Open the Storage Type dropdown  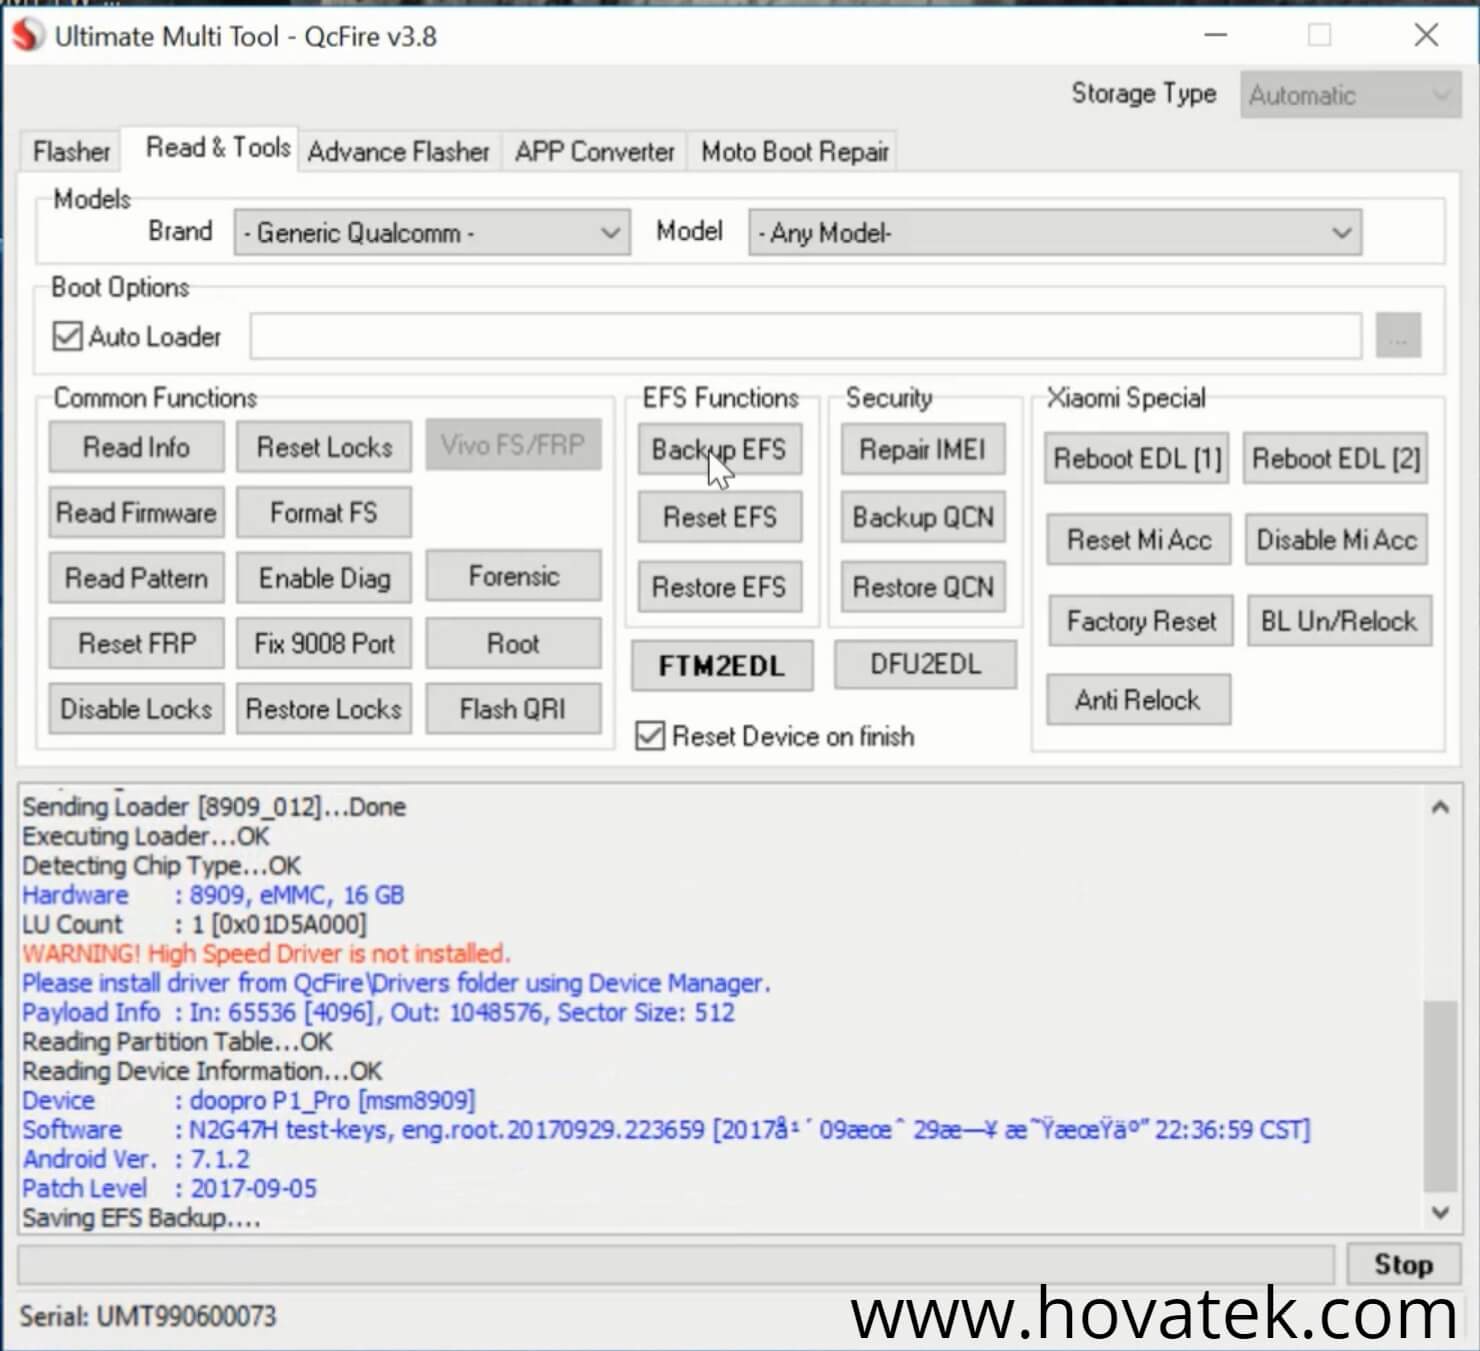(1350, 95)
